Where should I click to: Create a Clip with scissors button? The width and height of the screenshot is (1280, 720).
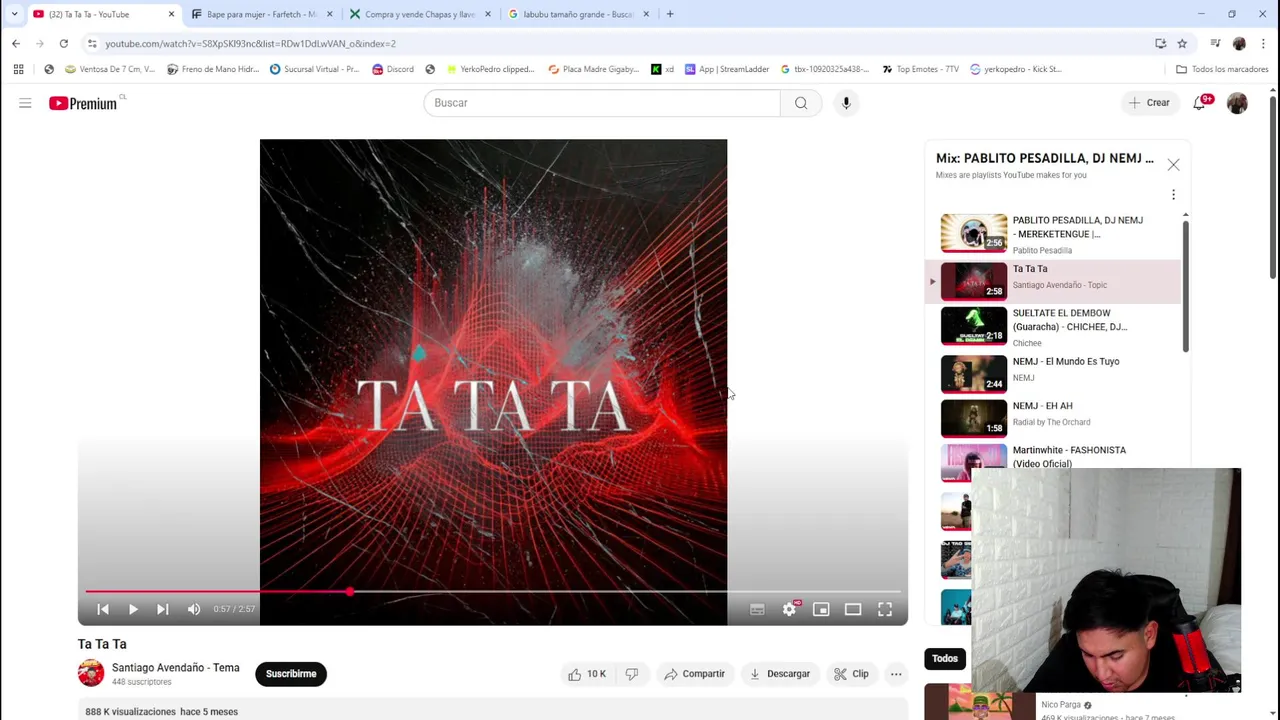(851, 674)
